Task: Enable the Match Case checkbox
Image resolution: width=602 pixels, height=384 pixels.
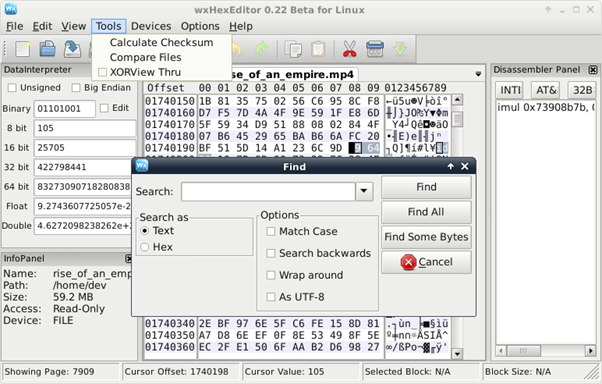Action: tap(271, 232)
